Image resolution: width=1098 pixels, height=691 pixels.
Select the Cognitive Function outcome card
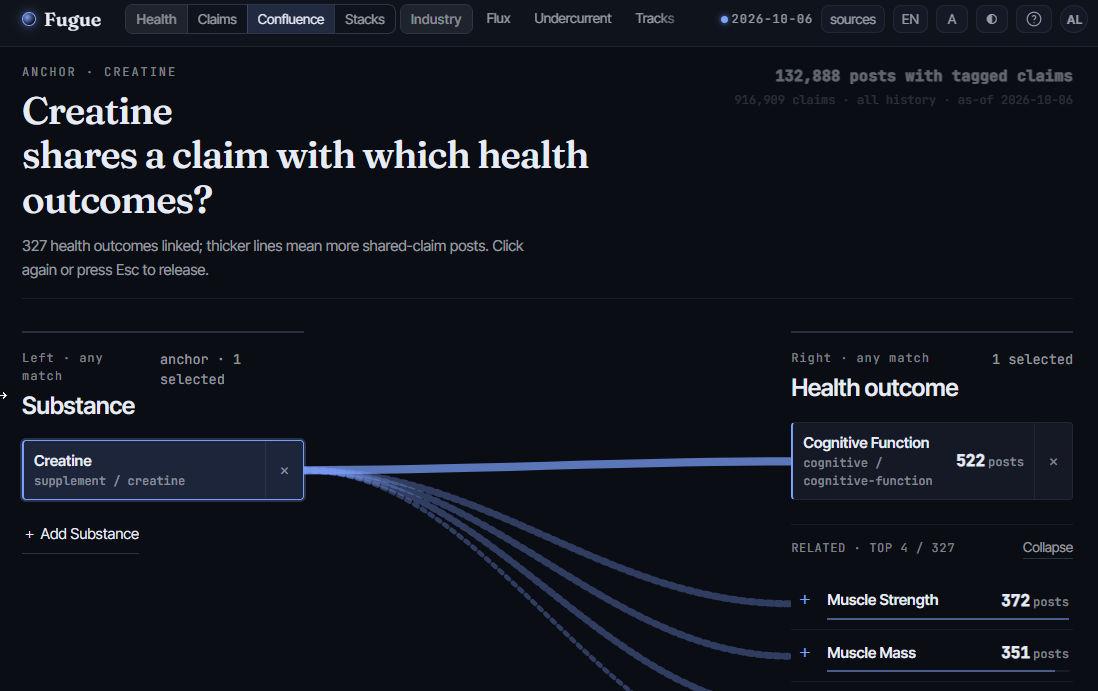click(x=912, y=461)
